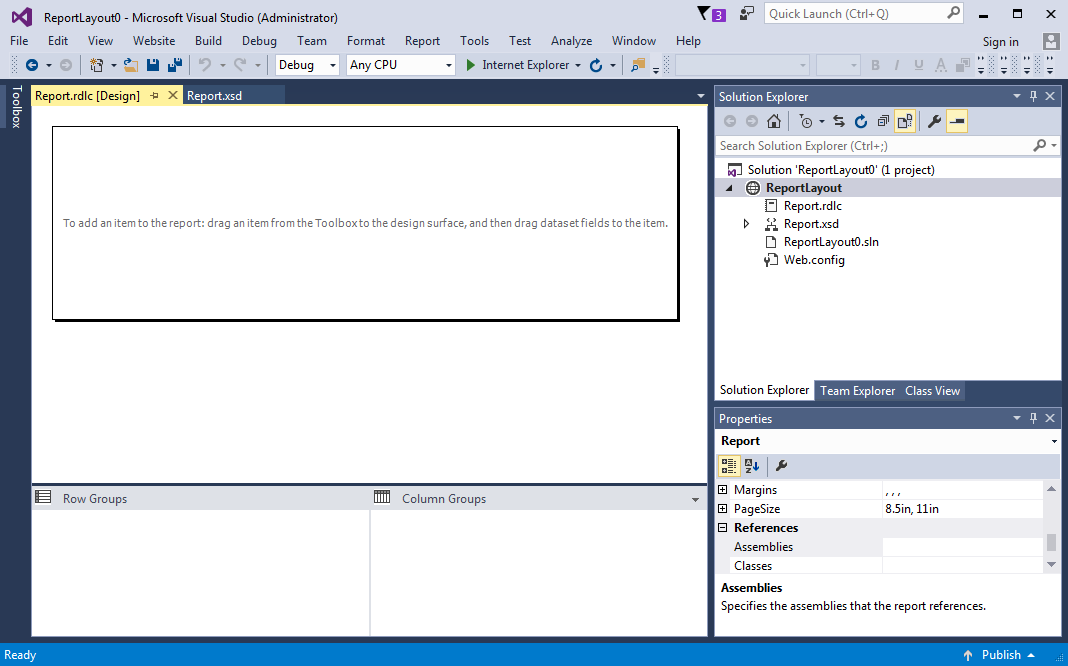Click the Collapse All icon in Solution Explorer
The height and width of the screenshot is (666, 1068).
[x=883, y=121]
